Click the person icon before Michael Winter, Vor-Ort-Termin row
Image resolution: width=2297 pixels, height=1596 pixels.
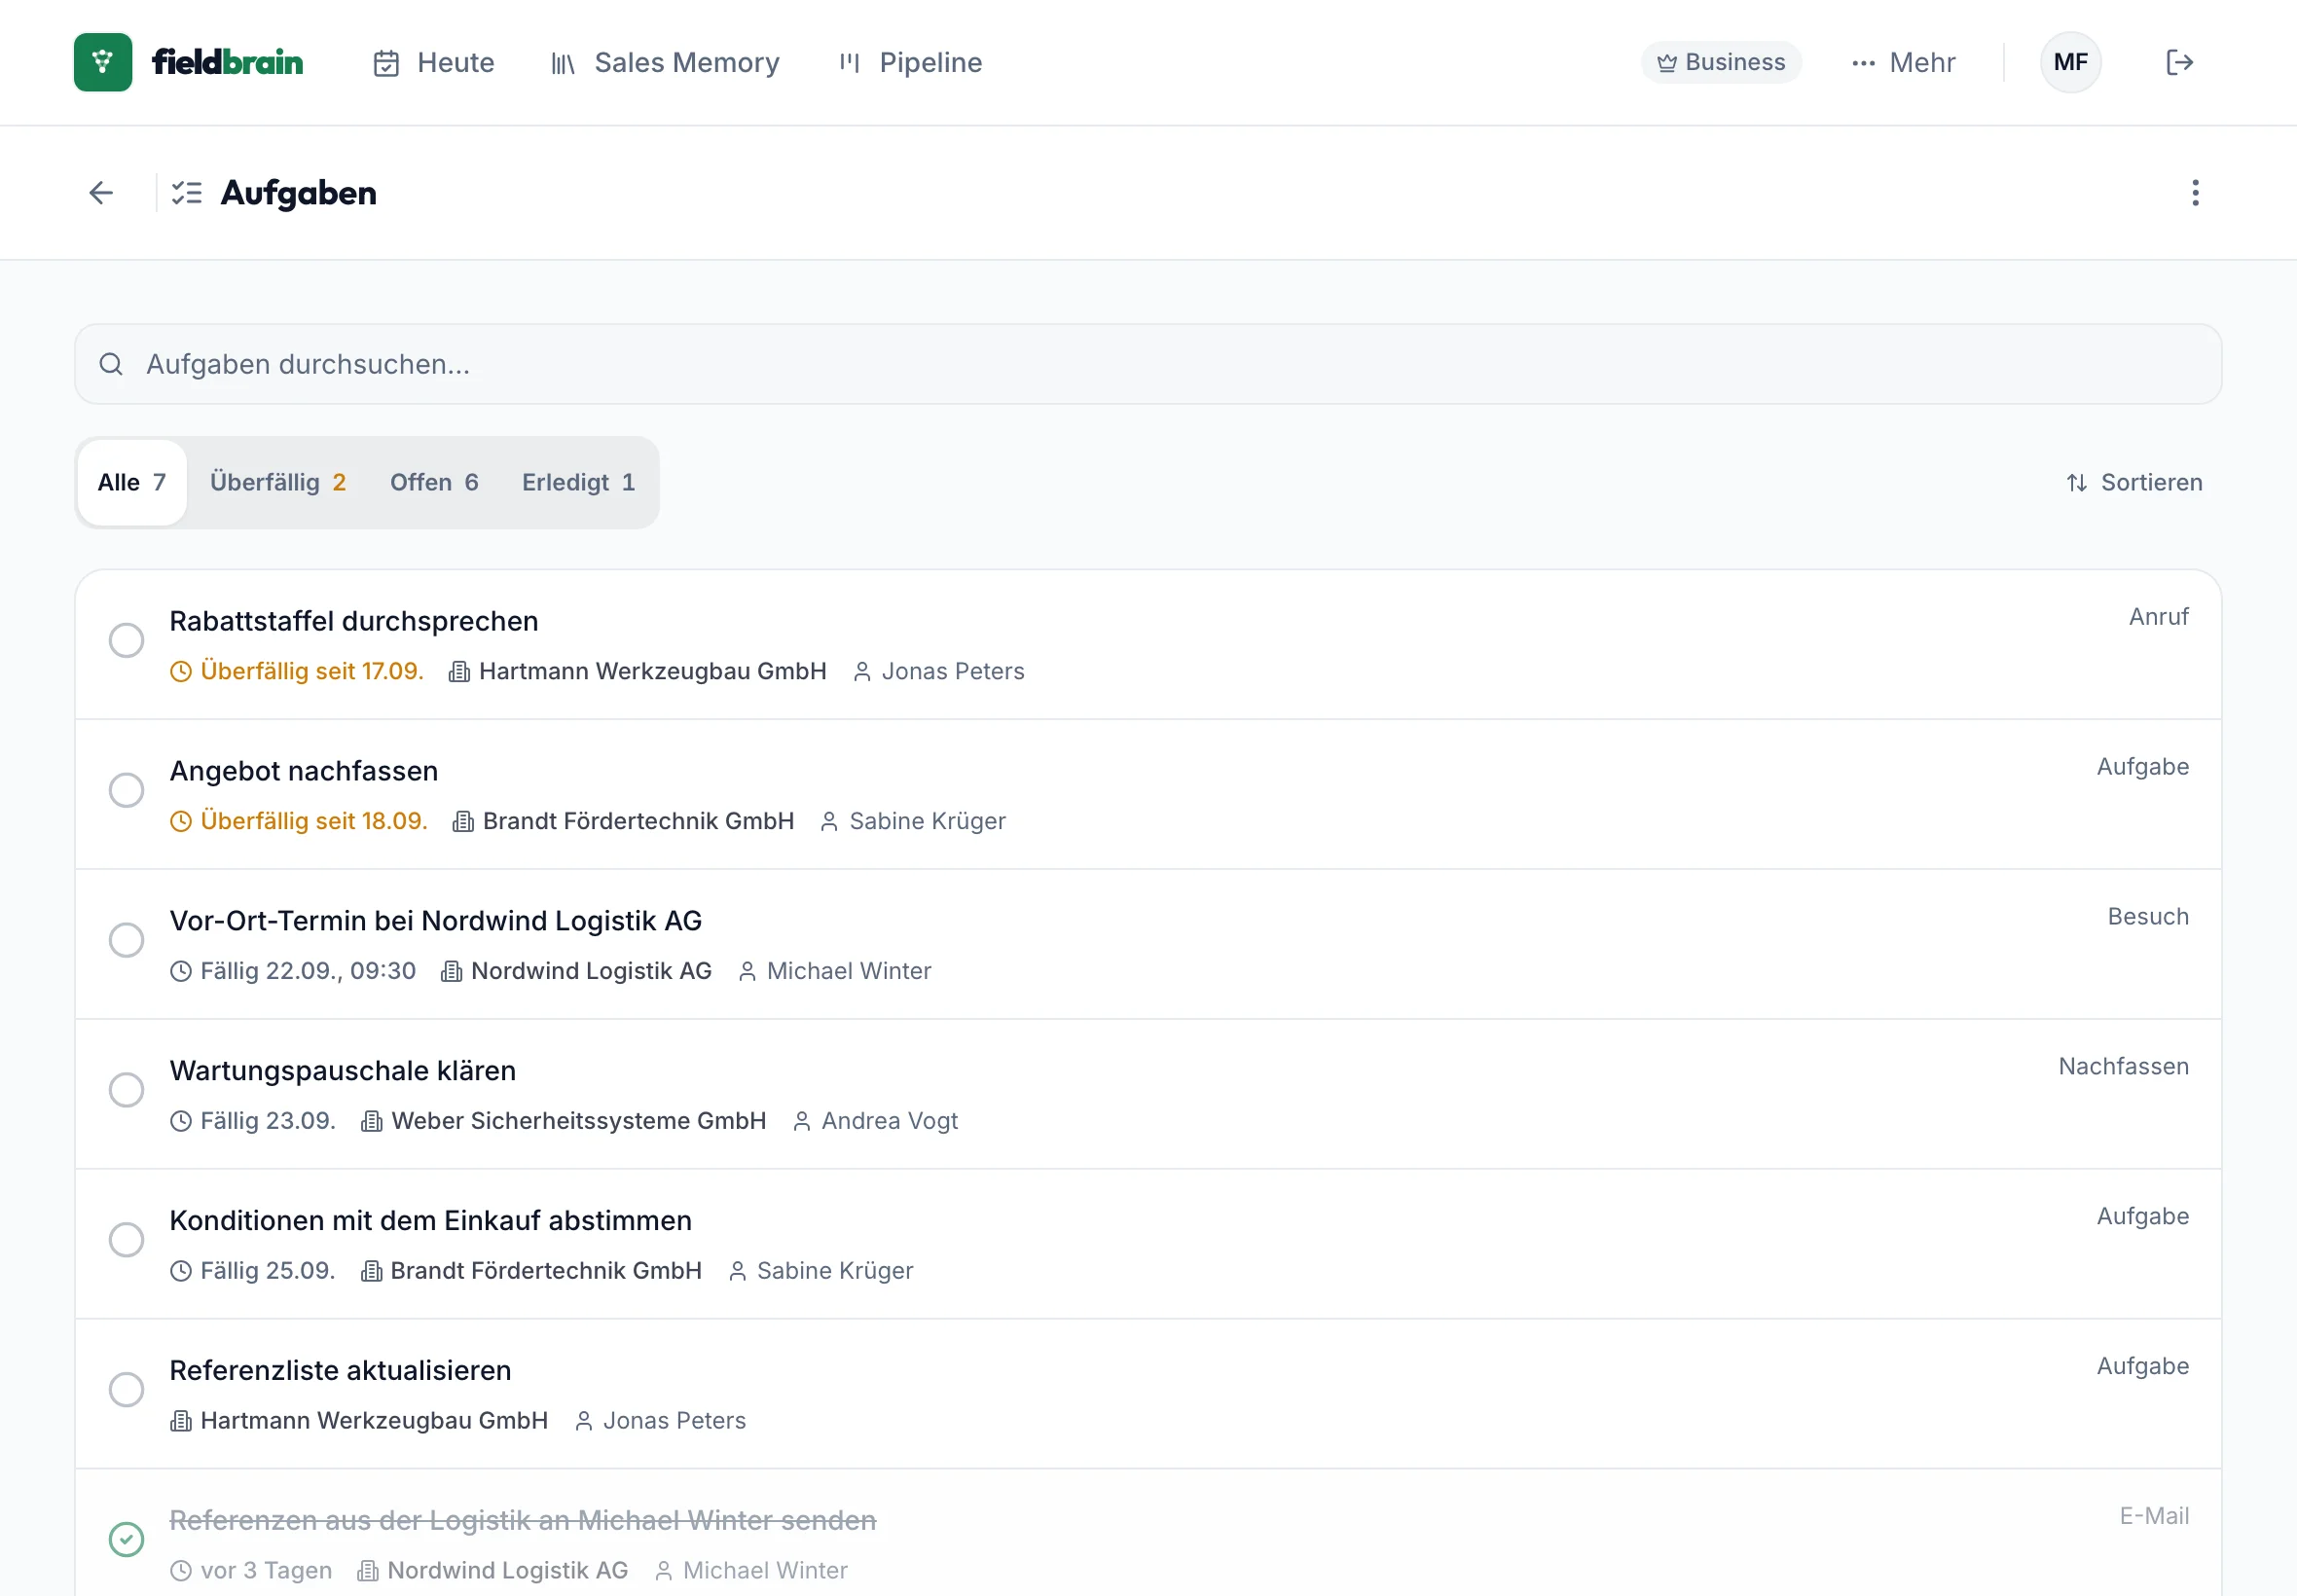tap(746, 972)
